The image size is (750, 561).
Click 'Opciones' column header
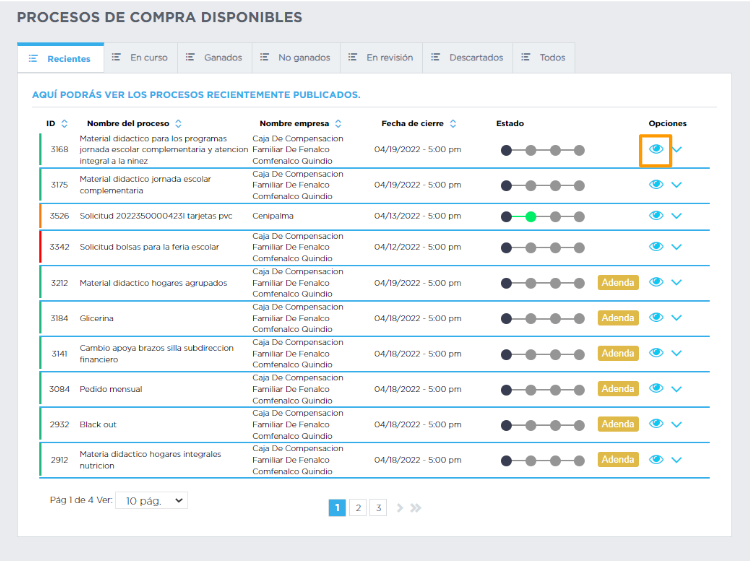[668, 123]
